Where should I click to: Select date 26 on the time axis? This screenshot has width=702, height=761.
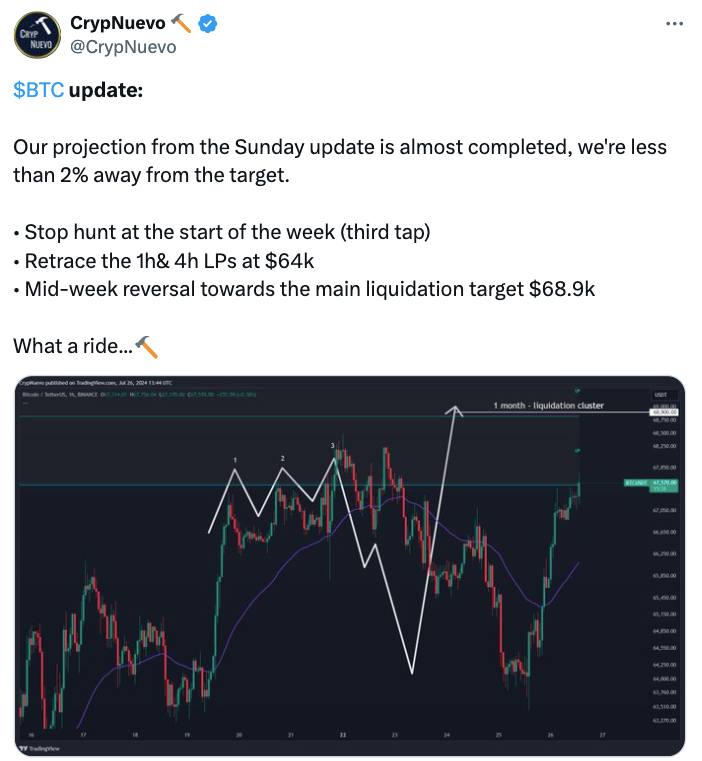551,735
